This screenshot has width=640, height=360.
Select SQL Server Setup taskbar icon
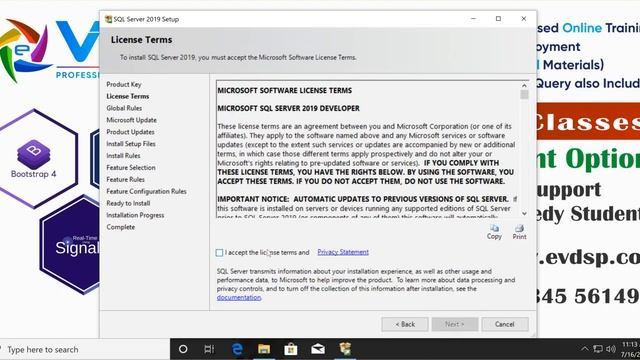pyautogui.click(x=345, y=349)
